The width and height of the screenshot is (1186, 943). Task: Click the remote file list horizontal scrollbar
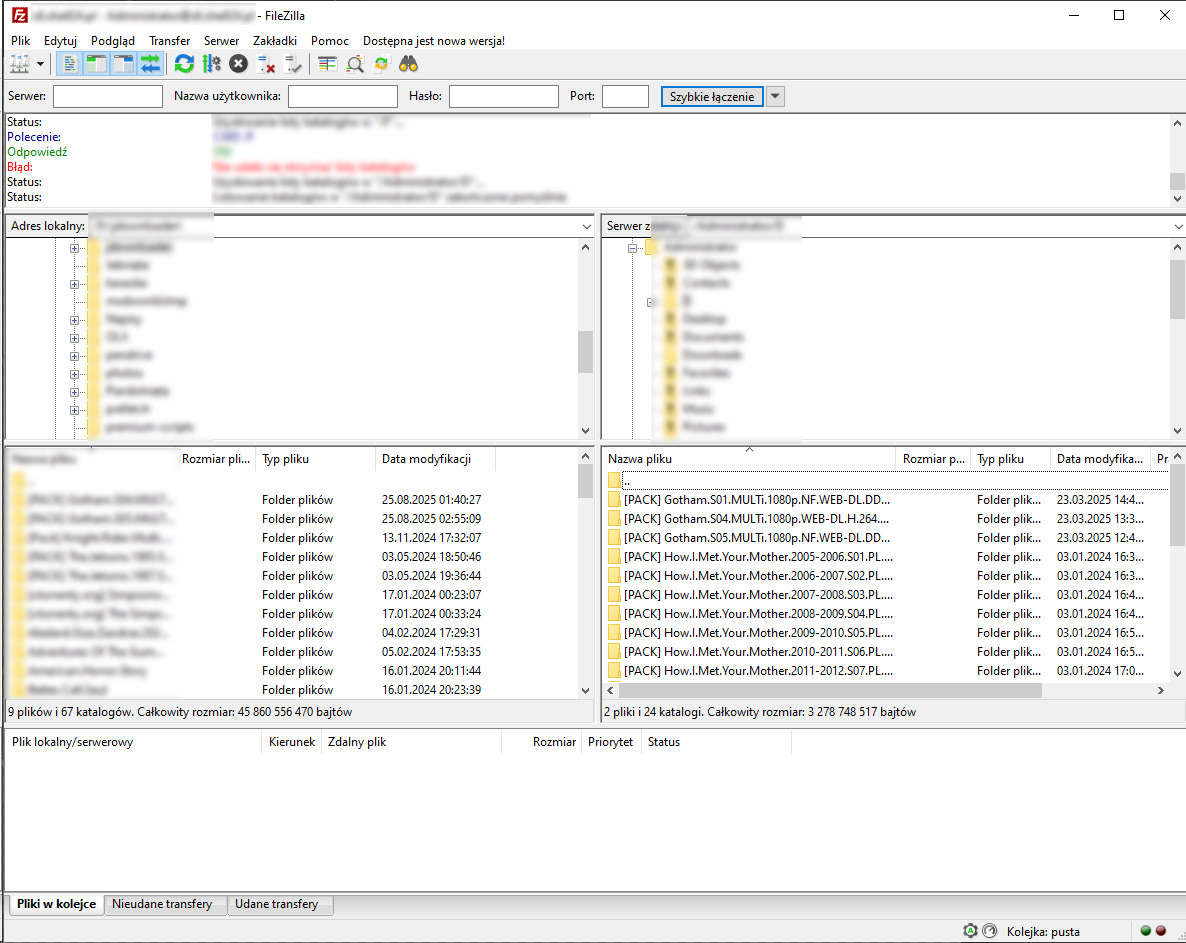click(830, 690)
